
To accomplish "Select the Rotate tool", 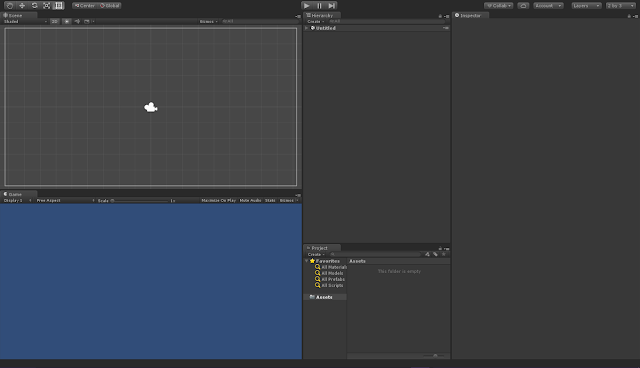I will 34,6.
